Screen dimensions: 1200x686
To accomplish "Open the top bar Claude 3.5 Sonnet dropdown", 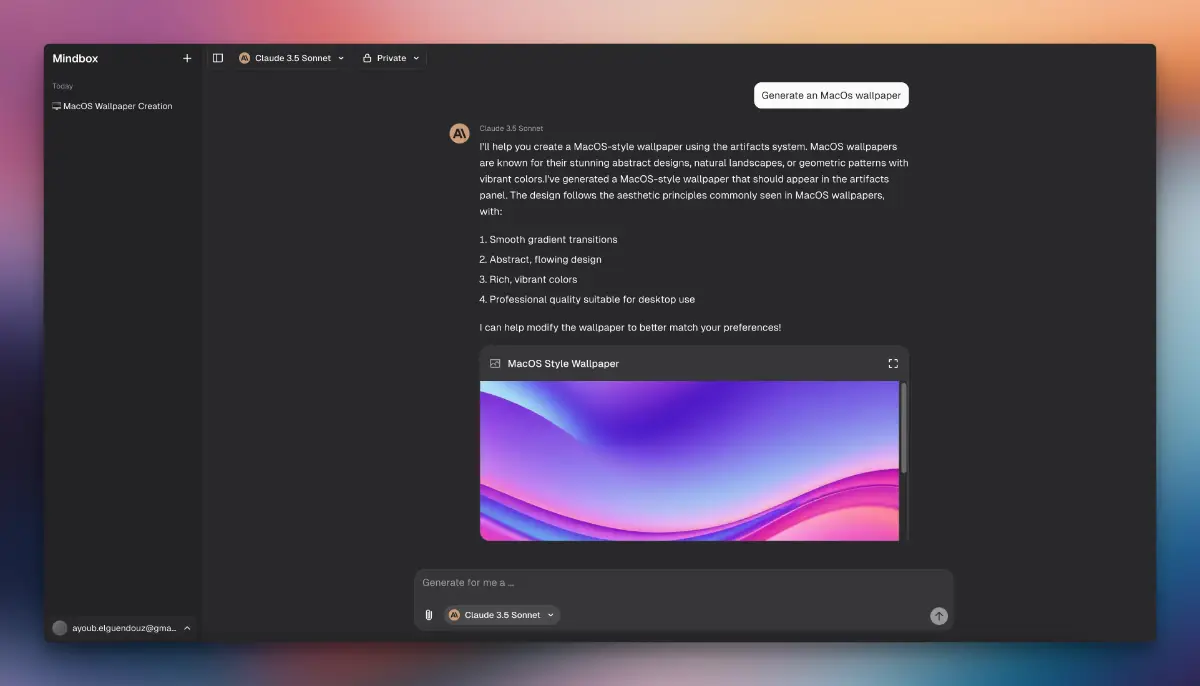I will pyautogui.click(x=292, y=59).
